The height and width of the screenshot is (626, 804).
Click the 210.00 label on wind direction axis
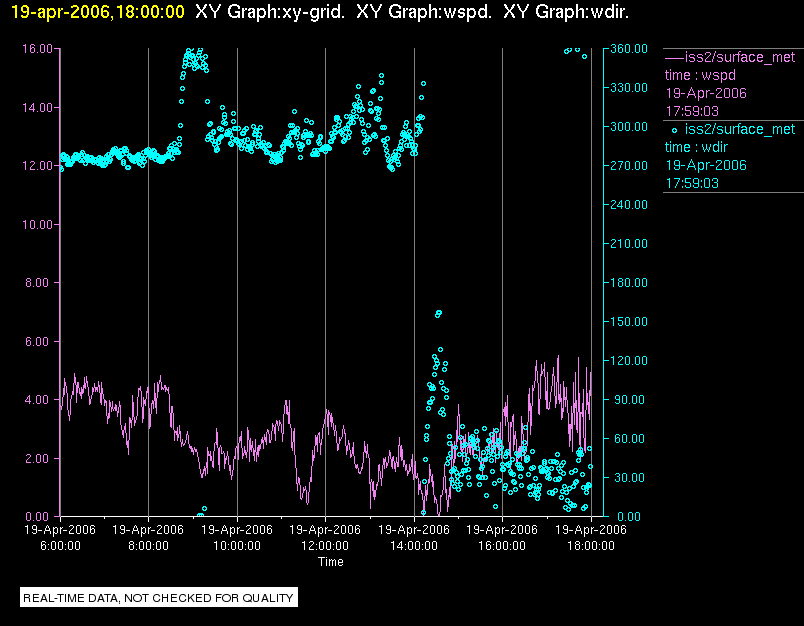click(x=629, y=244)
